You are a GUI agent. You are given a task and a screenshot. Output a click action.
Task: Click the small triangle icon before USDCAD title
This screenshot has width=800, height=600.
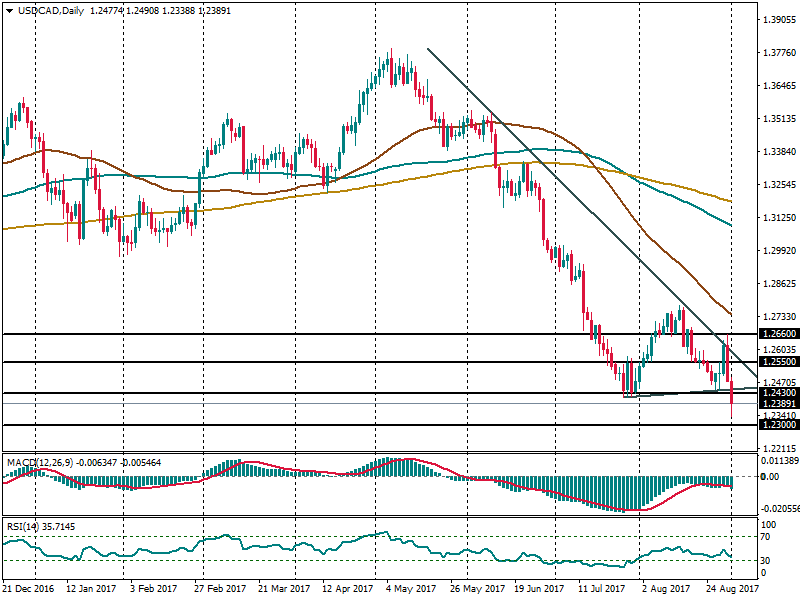9,10
